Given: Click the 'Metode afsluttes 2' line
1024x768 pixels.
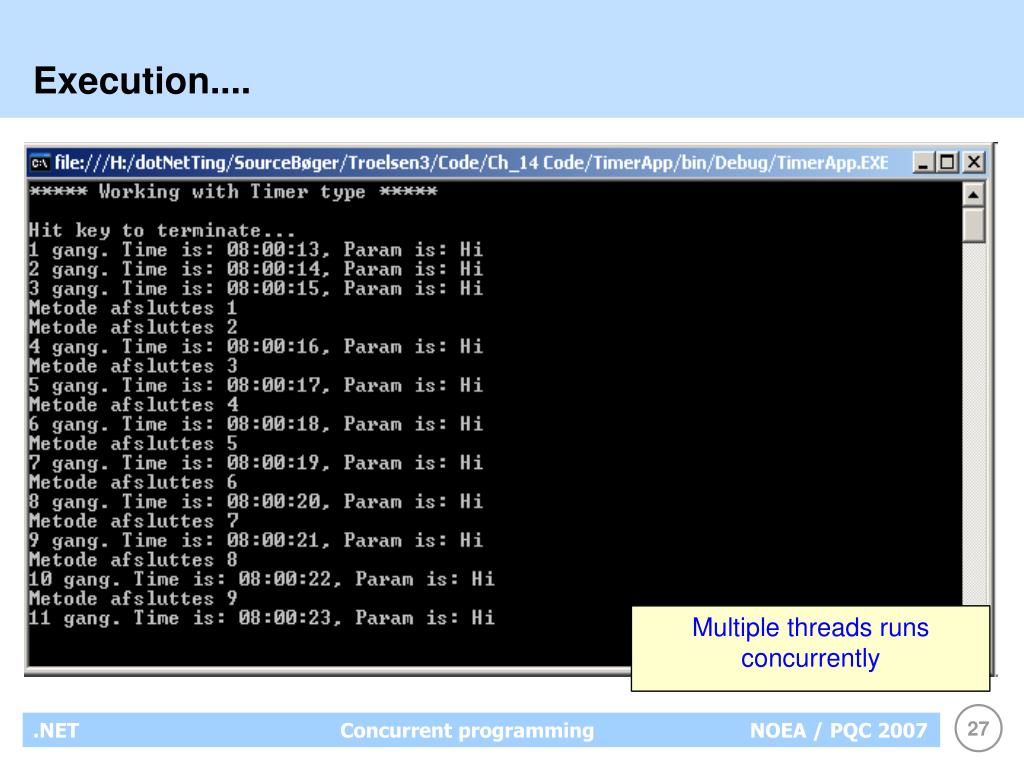Looking at the screenshot, I should coord(133,327).
